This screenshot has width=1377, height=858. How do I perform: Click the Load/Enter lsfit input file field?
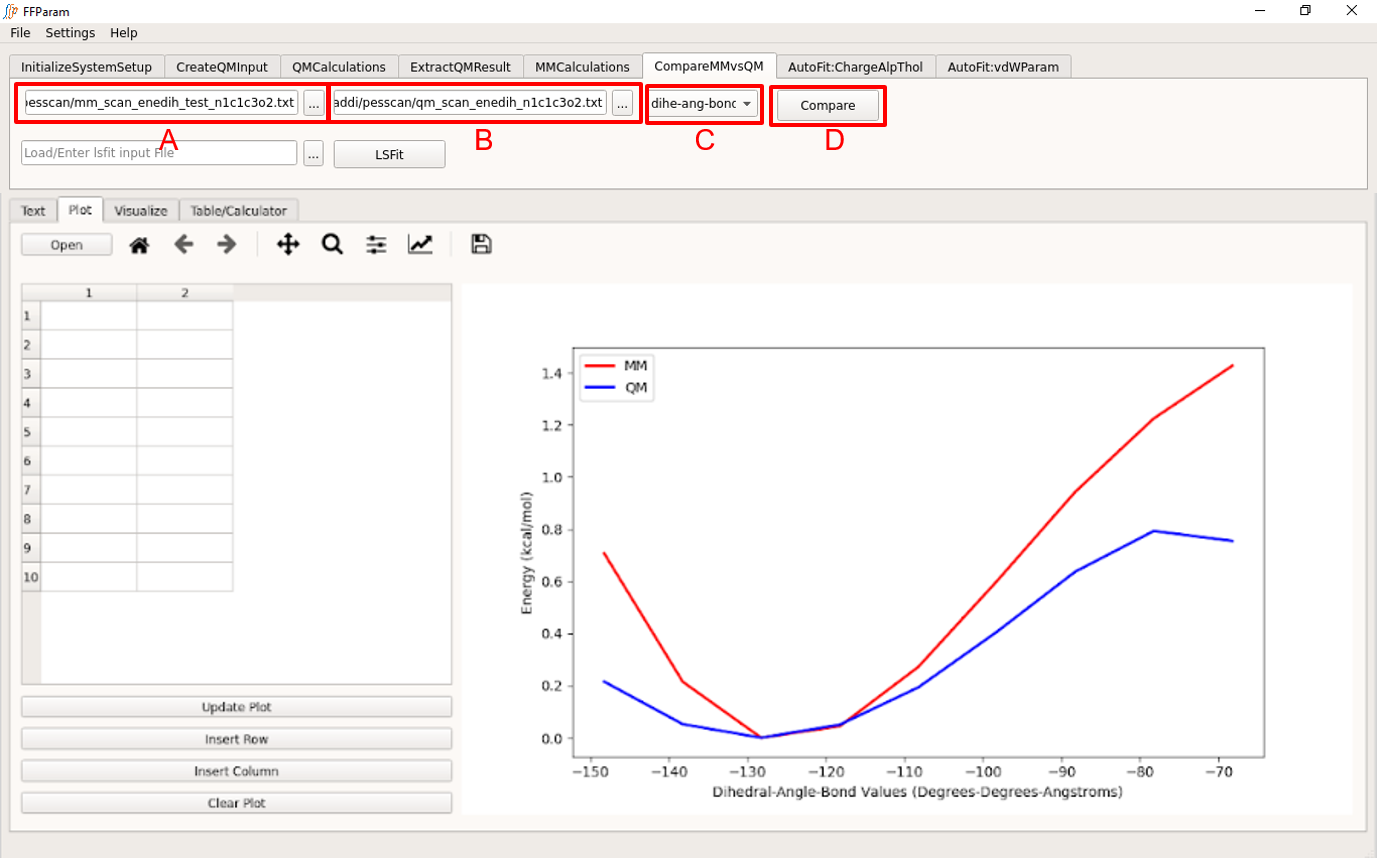pyautogui.click(x=159, y=153)
